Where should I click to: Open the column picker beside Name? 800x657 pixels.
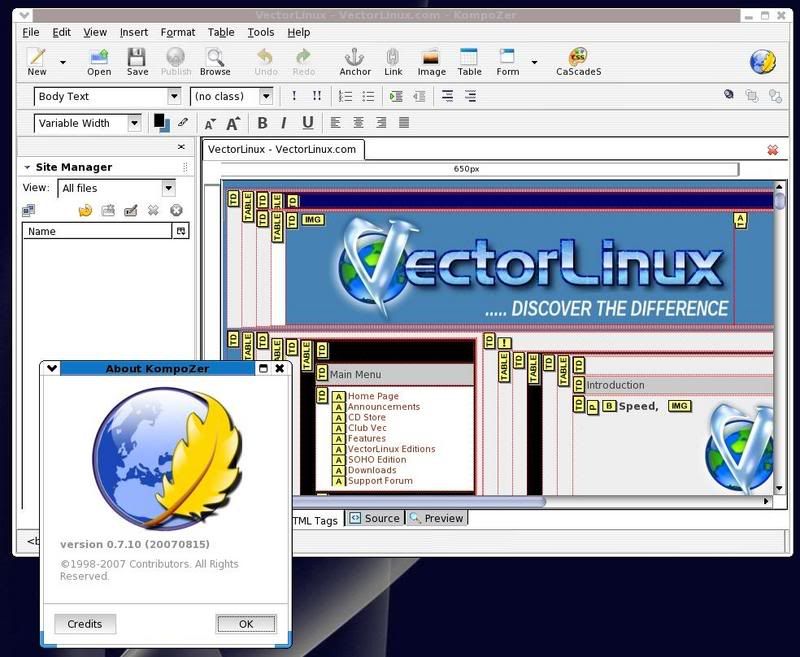point(181,231)
